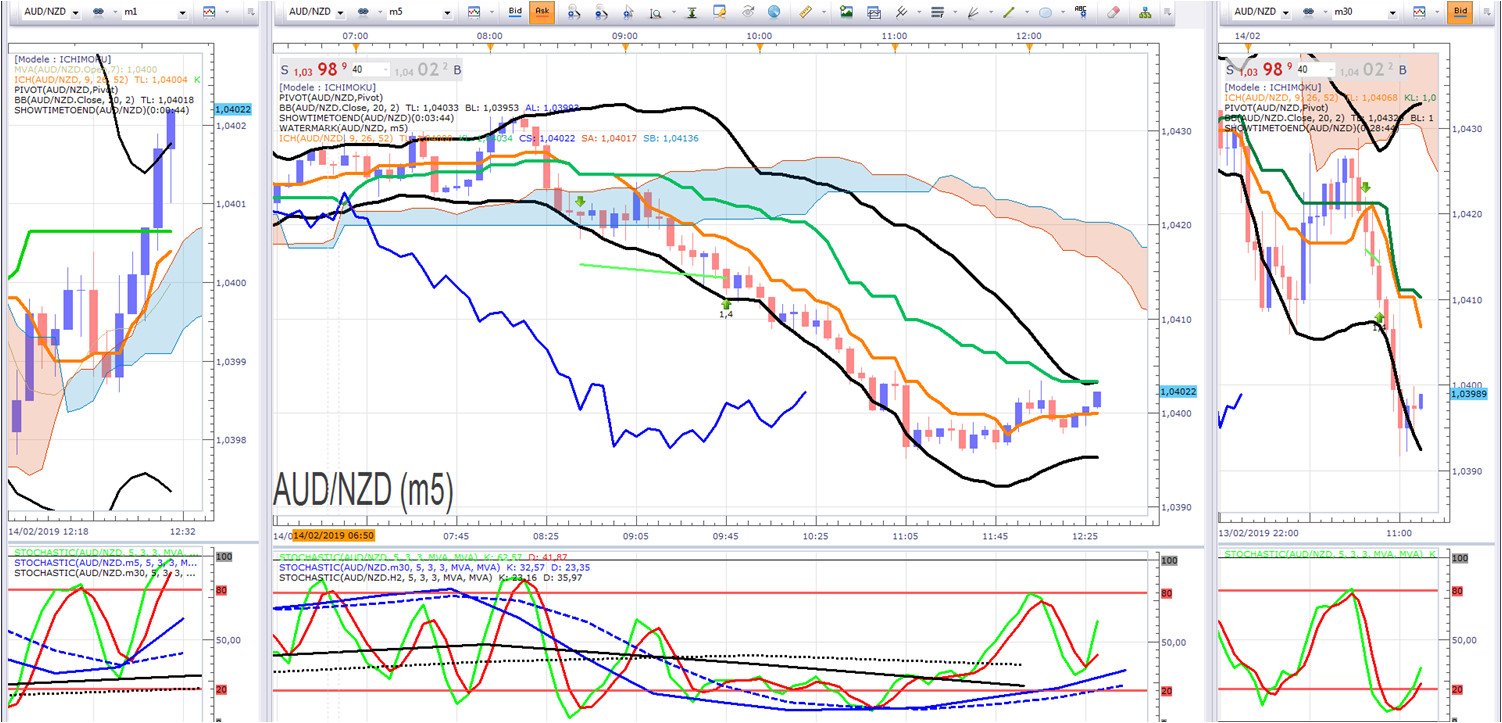Screen dimensions: 1502x723
Task: Select the zoom magnifier tool in the m5 toolbar
Action: (654, 12)
